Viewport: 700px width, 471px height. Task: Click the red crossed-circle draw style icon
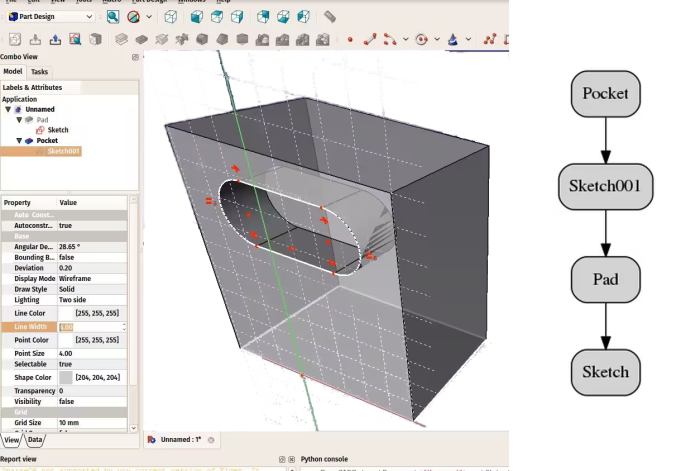(133, 17)
